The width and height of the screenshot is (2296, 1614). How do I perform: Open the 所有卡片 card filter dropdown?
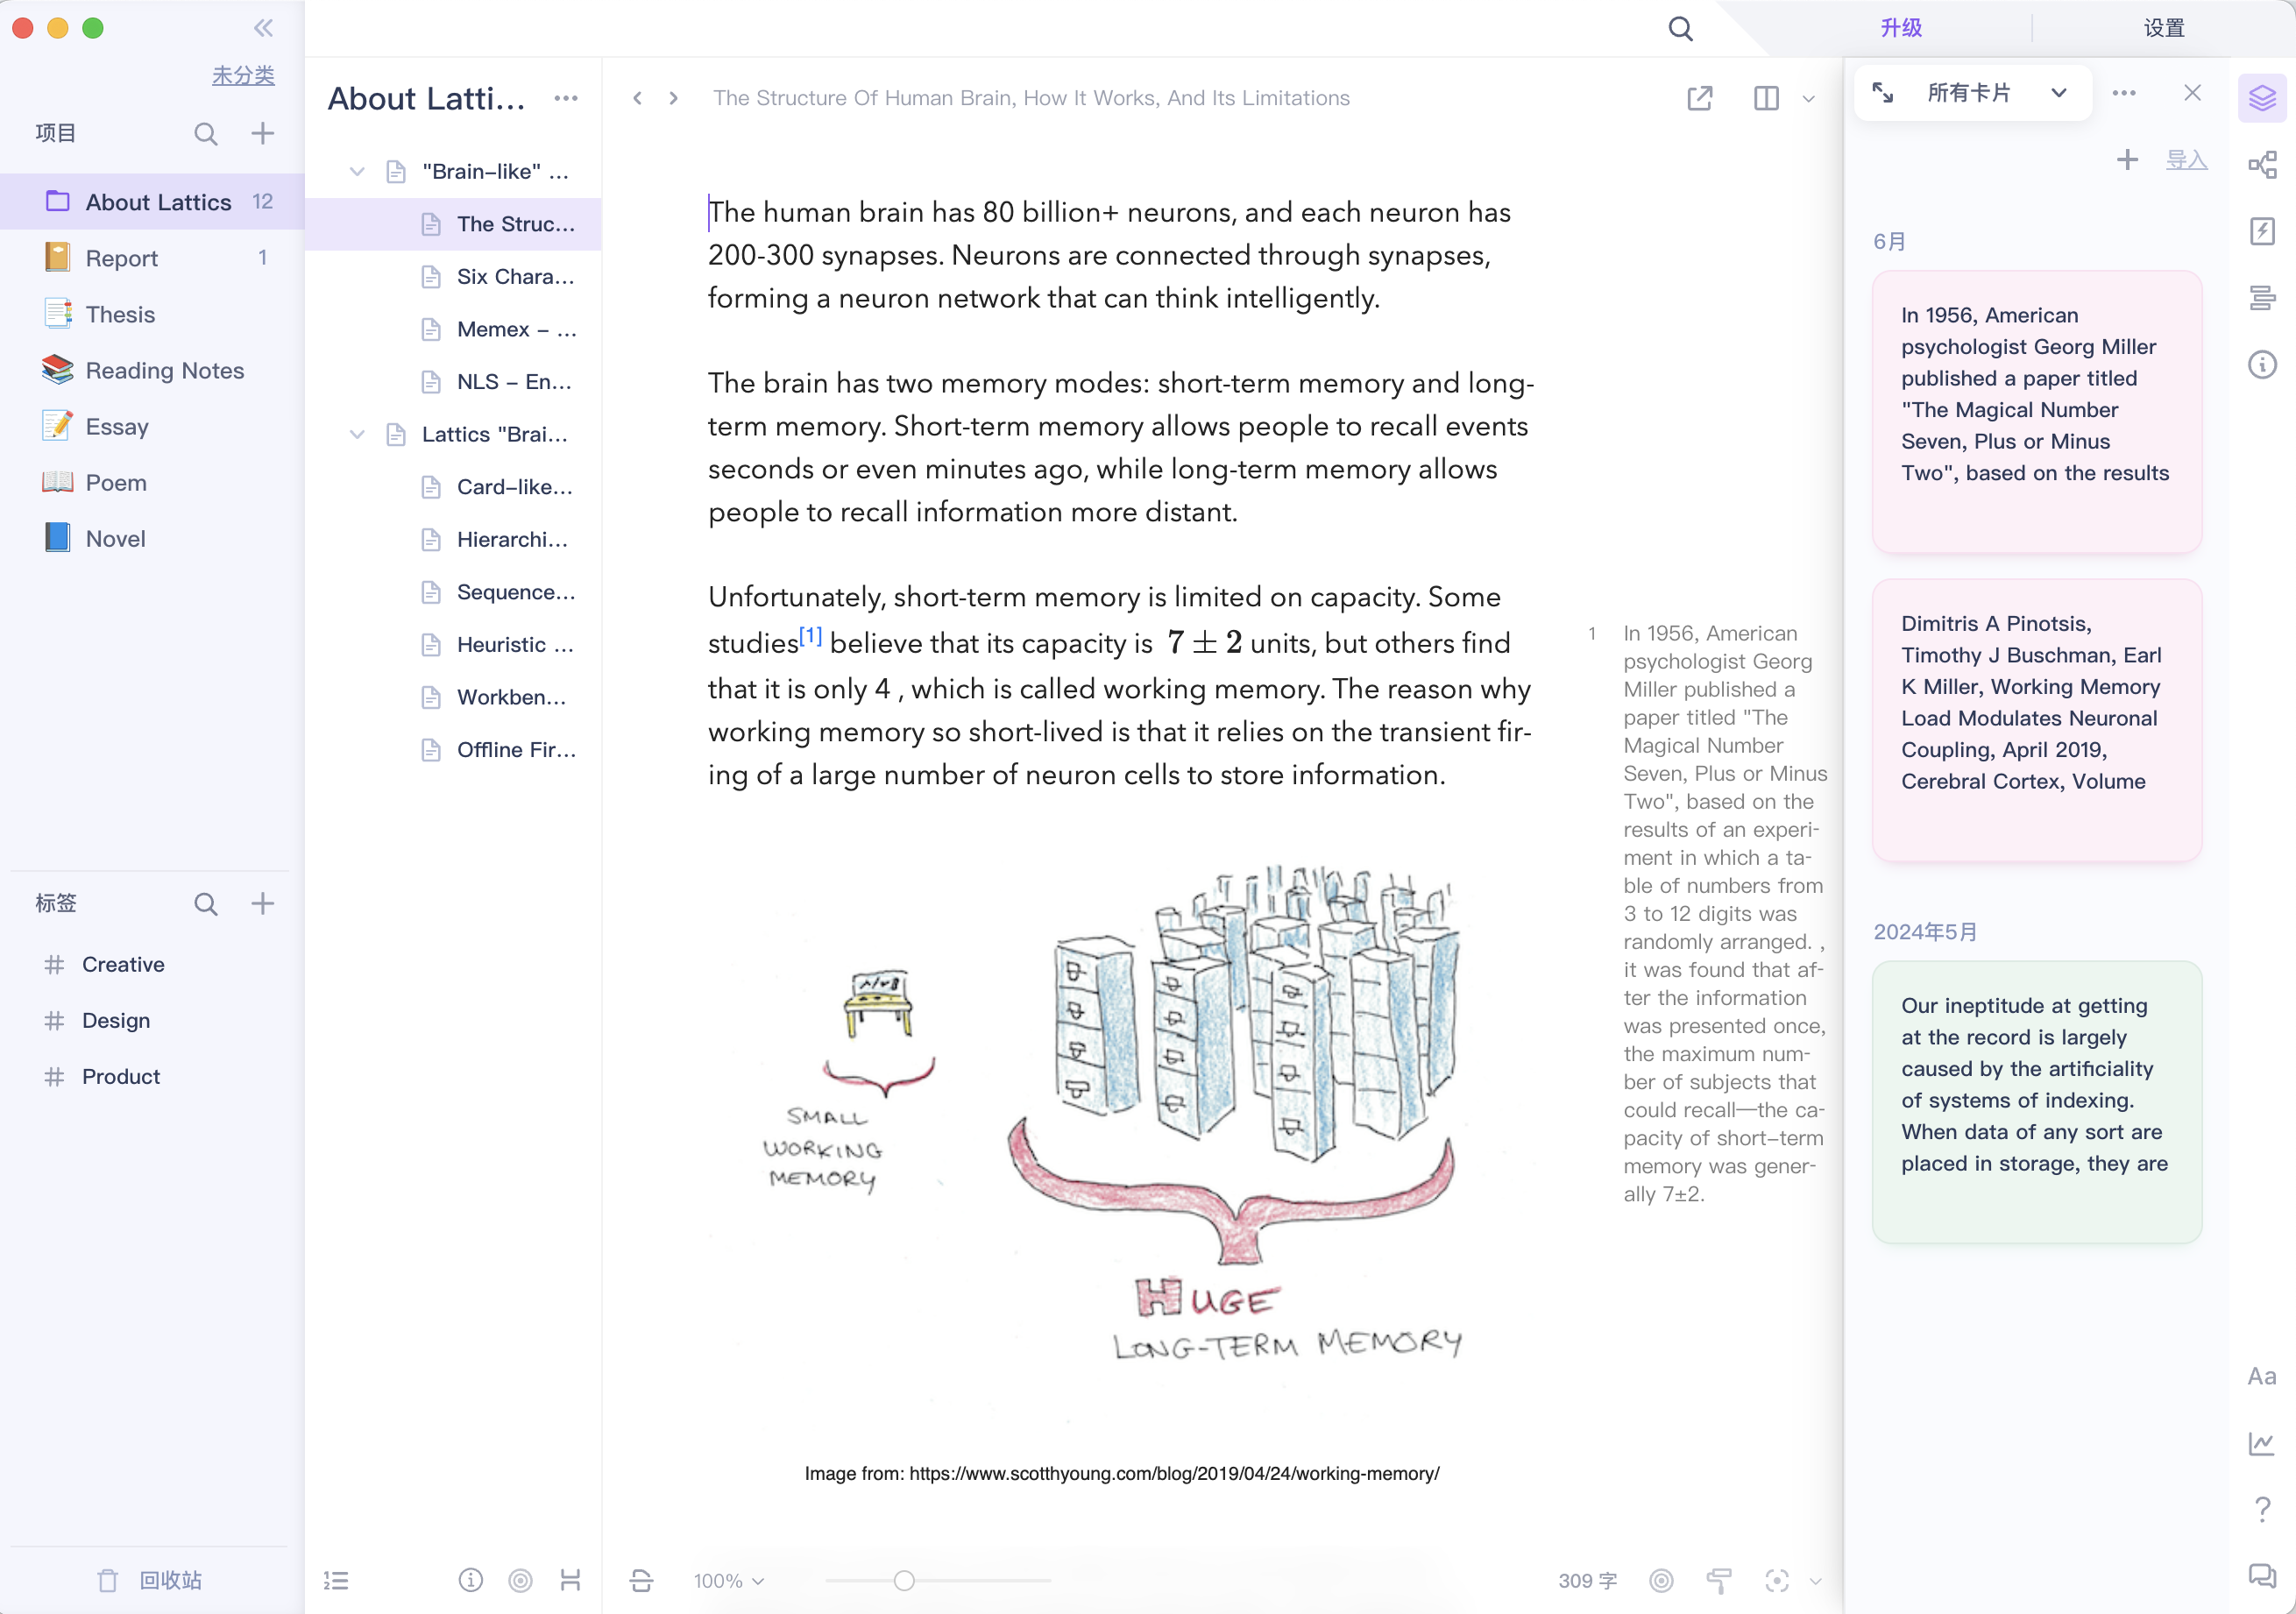(x=1996, y=93)
